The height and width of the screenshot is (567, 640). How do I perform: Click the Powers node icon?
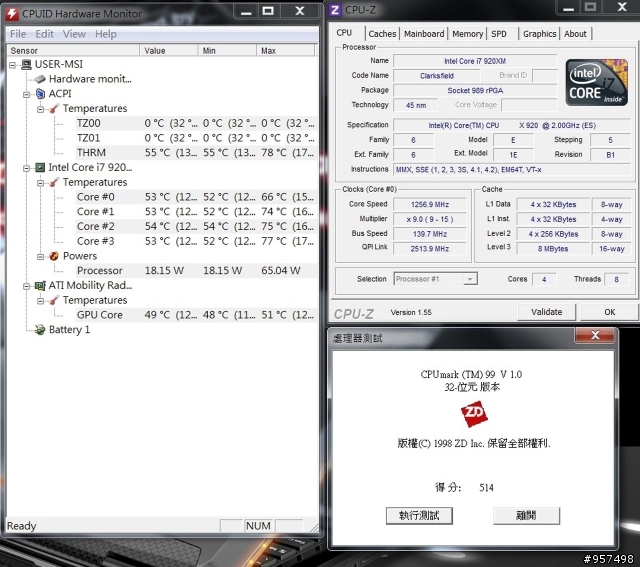[x=54, y=256]
